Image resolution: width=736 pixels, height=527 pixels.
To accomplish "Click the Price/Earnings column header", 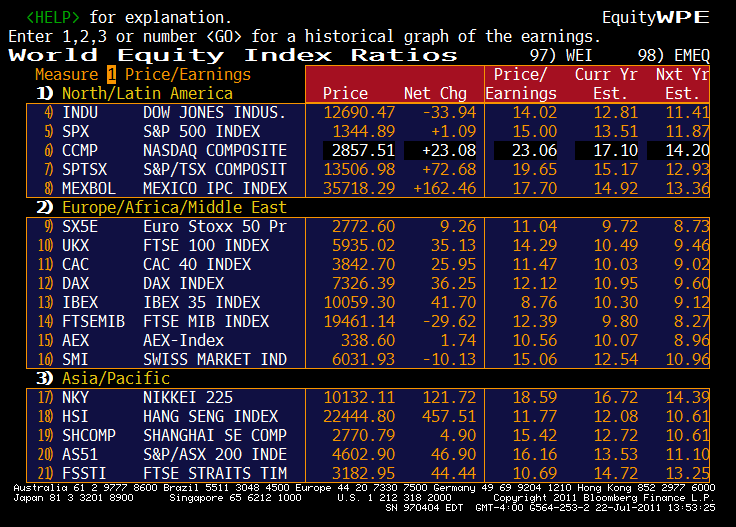I will [x=521, y=84].
